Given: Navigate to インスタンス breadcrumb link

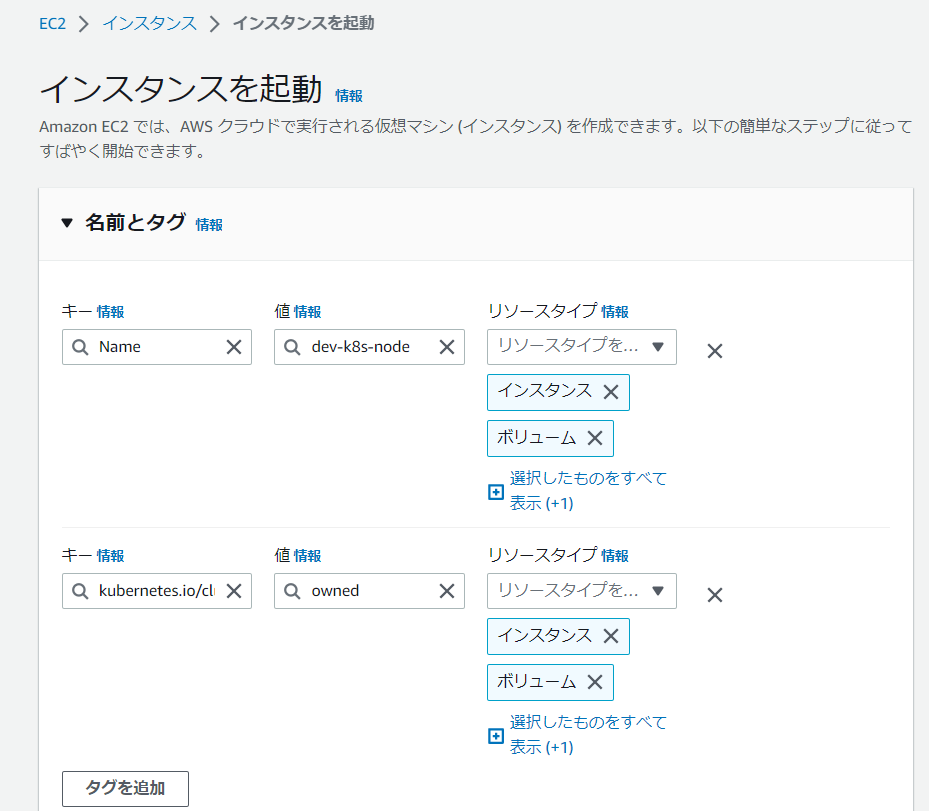Looking at the screenshot, I should point(149,23).
